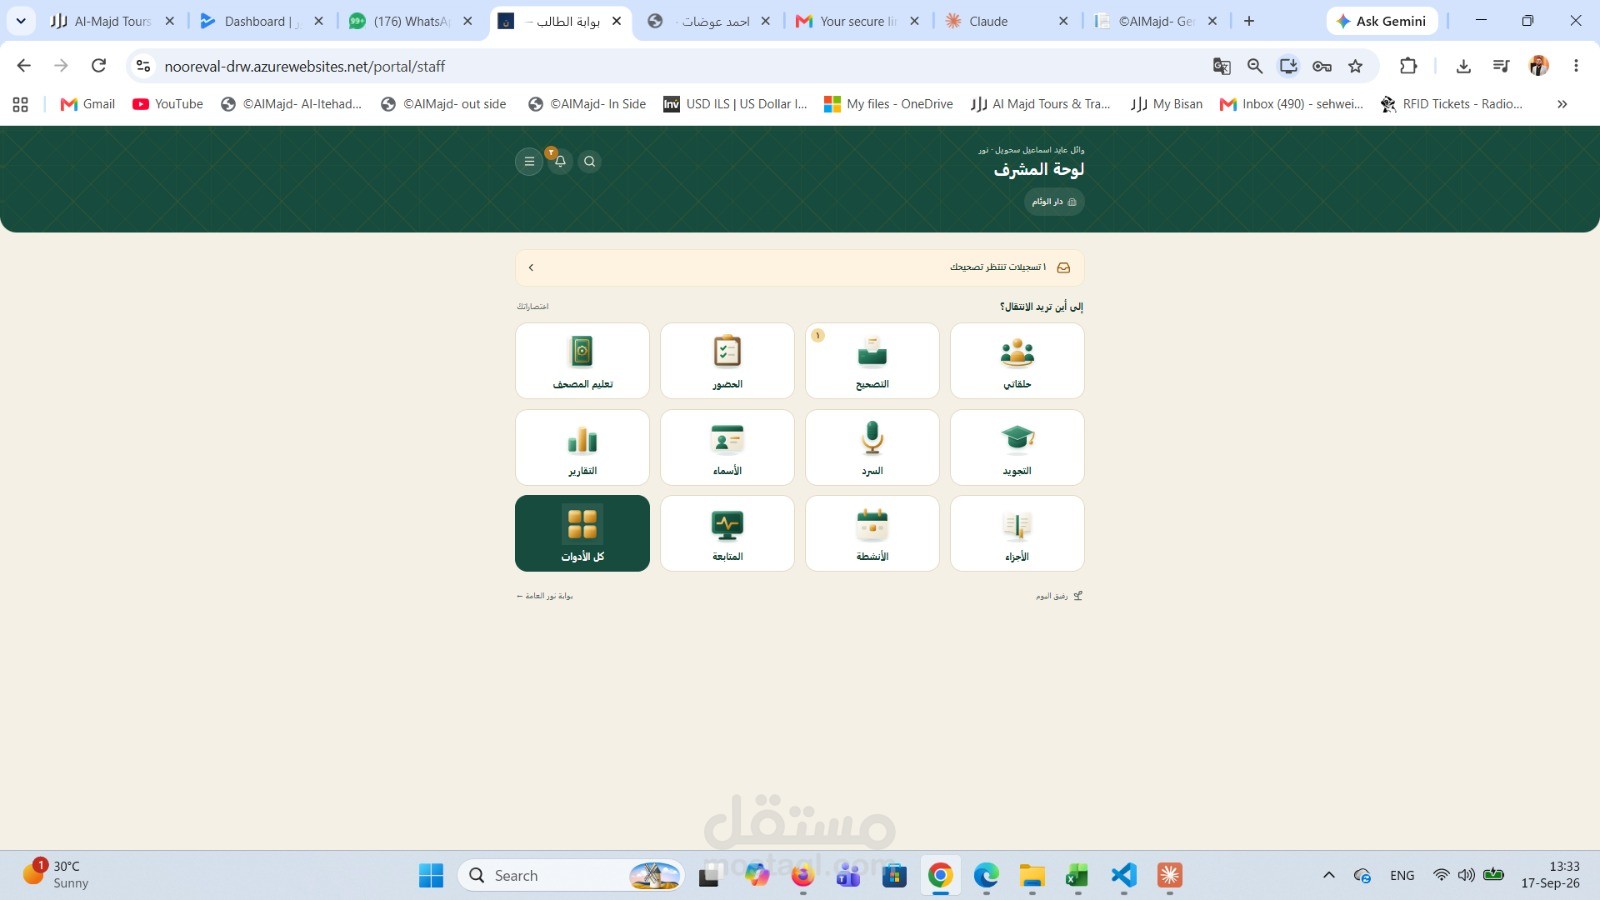The height and width of the screenshot is (900, 1600).
Task: Expand the hidden system tray icons
Action: click(1329, 875)
